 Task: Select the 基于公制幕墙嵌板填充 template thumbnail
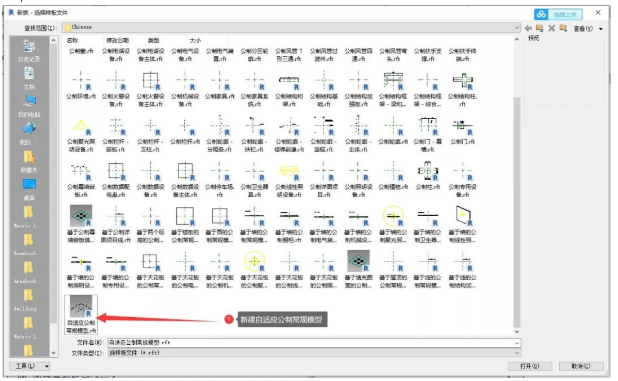(x=81, y=216)
